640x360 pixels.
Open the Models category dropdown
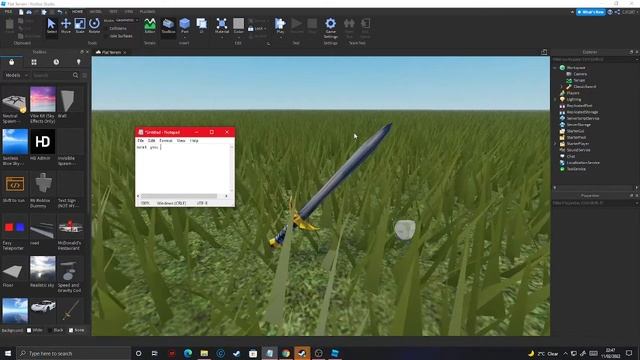click(16, 75)
